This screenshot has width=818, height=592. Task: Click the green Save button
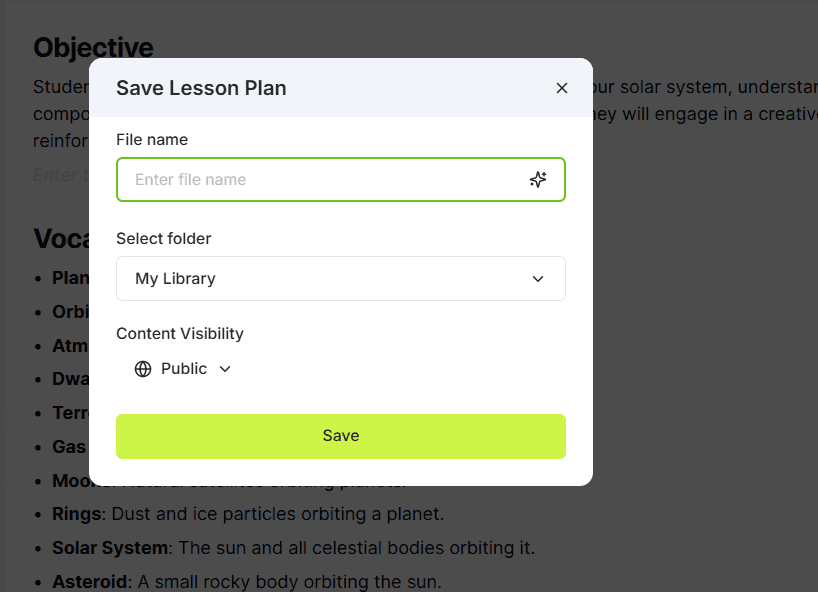coord(341,437)
